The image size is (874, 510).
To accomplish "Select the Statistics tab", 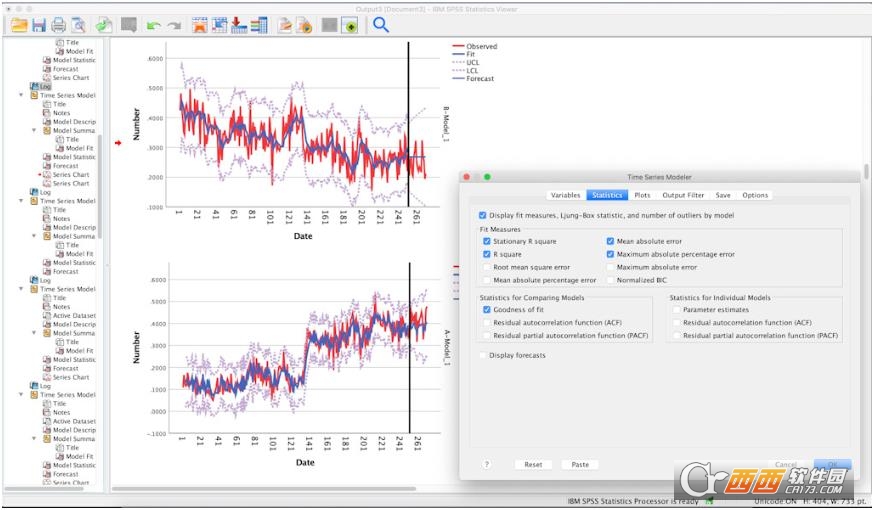I will [x=607, y=195].
